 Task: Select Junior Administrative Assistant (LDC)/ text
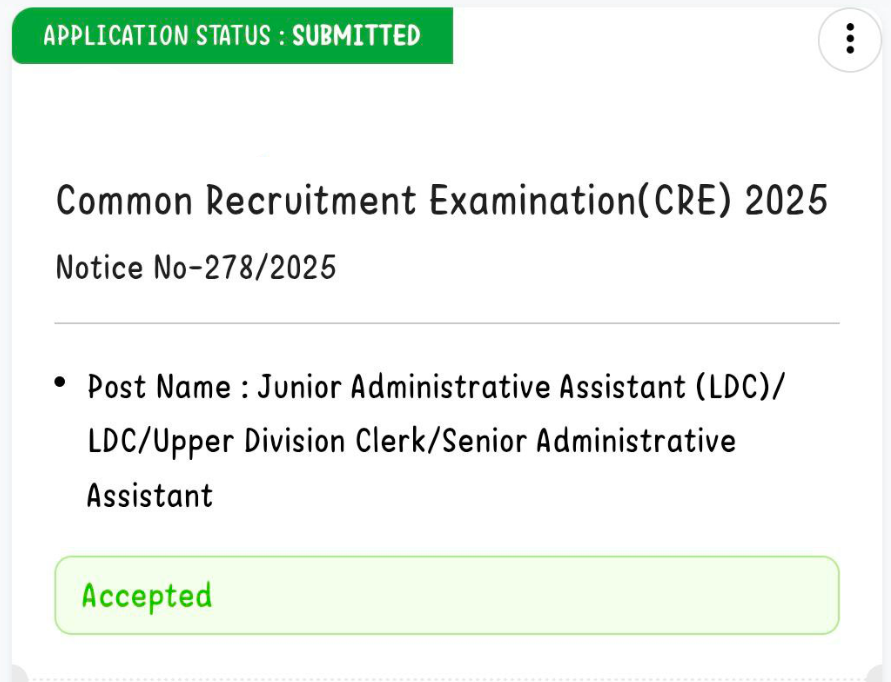521,387
